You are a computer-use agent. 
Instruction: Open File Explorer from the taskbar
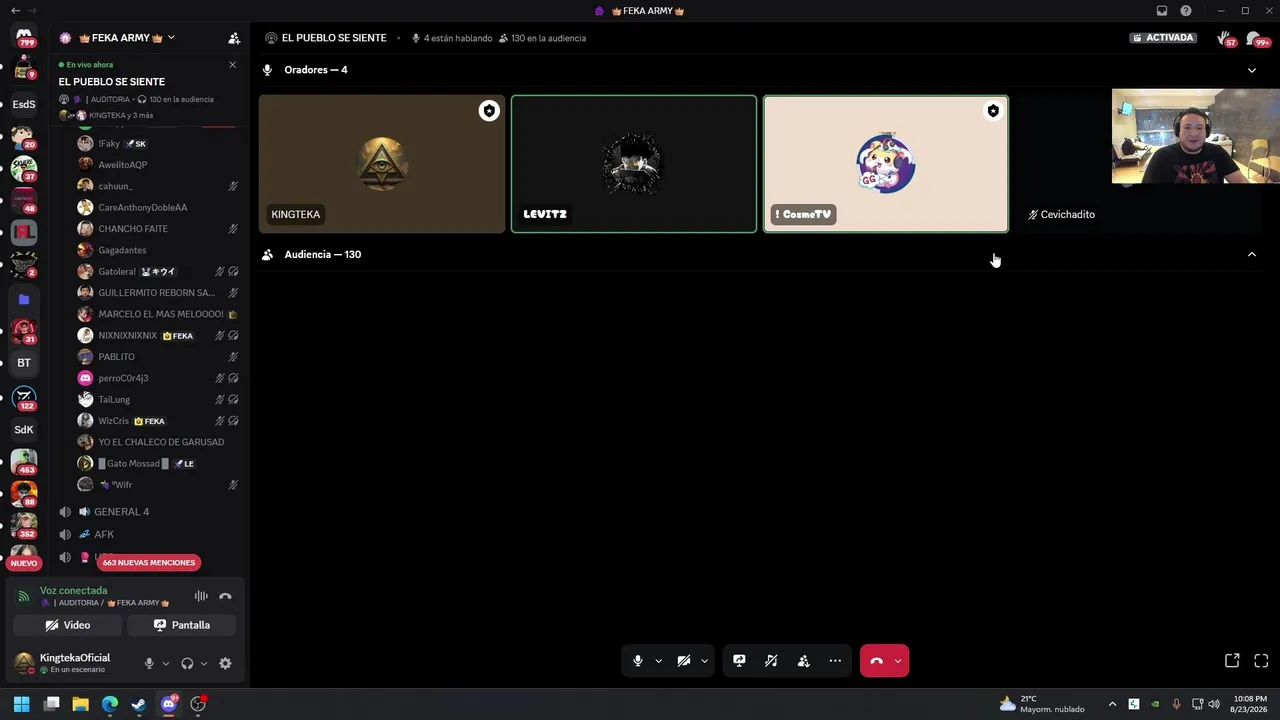click(80, 704)
